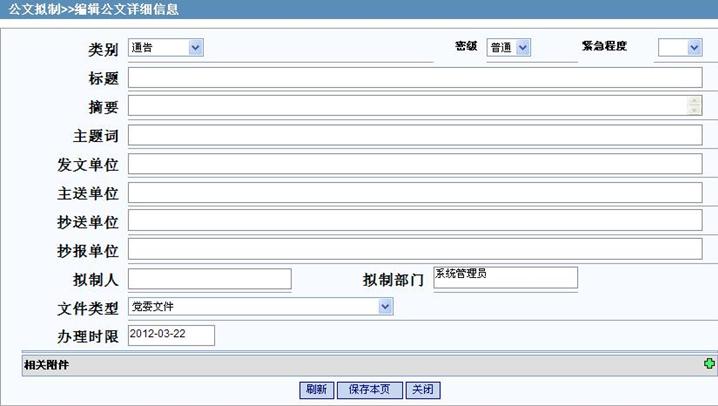
Task: Click the down arrow of 摘要 scrollbar
Action: (695, 111)
